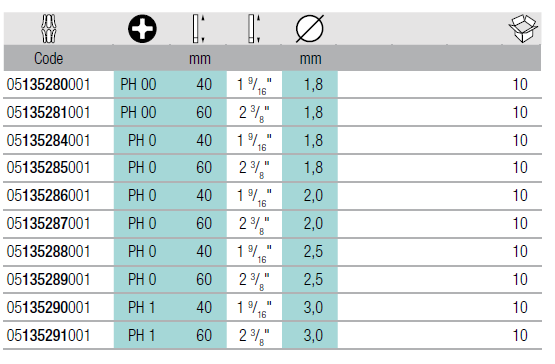Select product code 05135280001
This screenshot has height=364, width=555.
coord(48,85)
